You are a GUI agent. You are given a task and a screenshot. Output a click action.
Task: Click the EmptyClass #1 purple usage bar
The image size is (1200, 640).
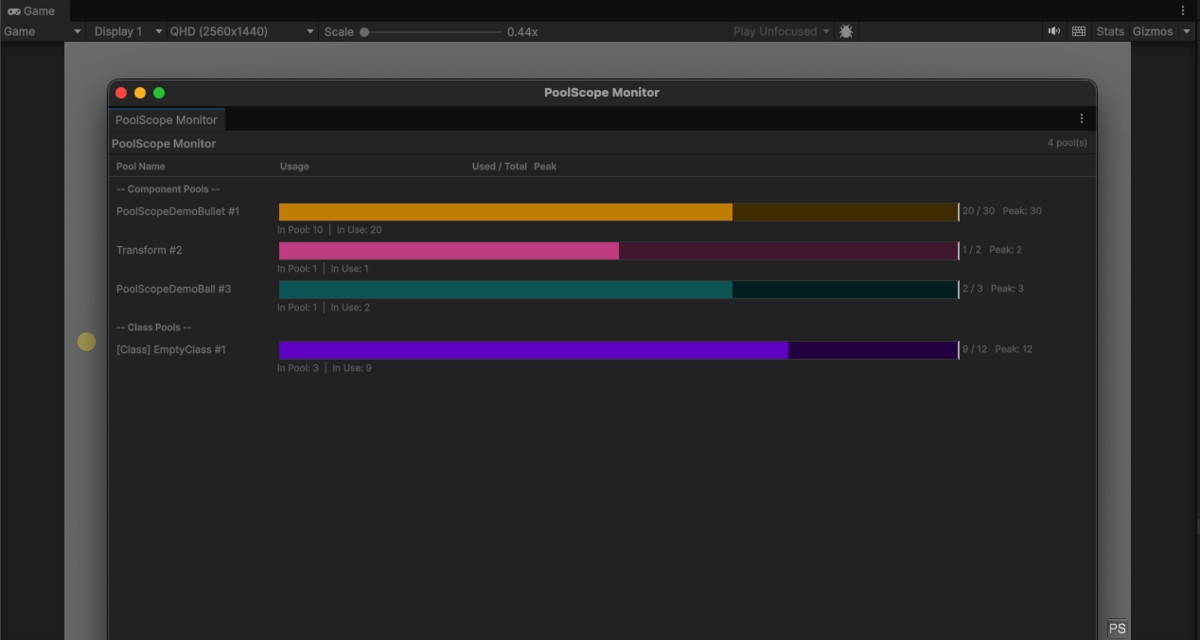tap(618, 350)
